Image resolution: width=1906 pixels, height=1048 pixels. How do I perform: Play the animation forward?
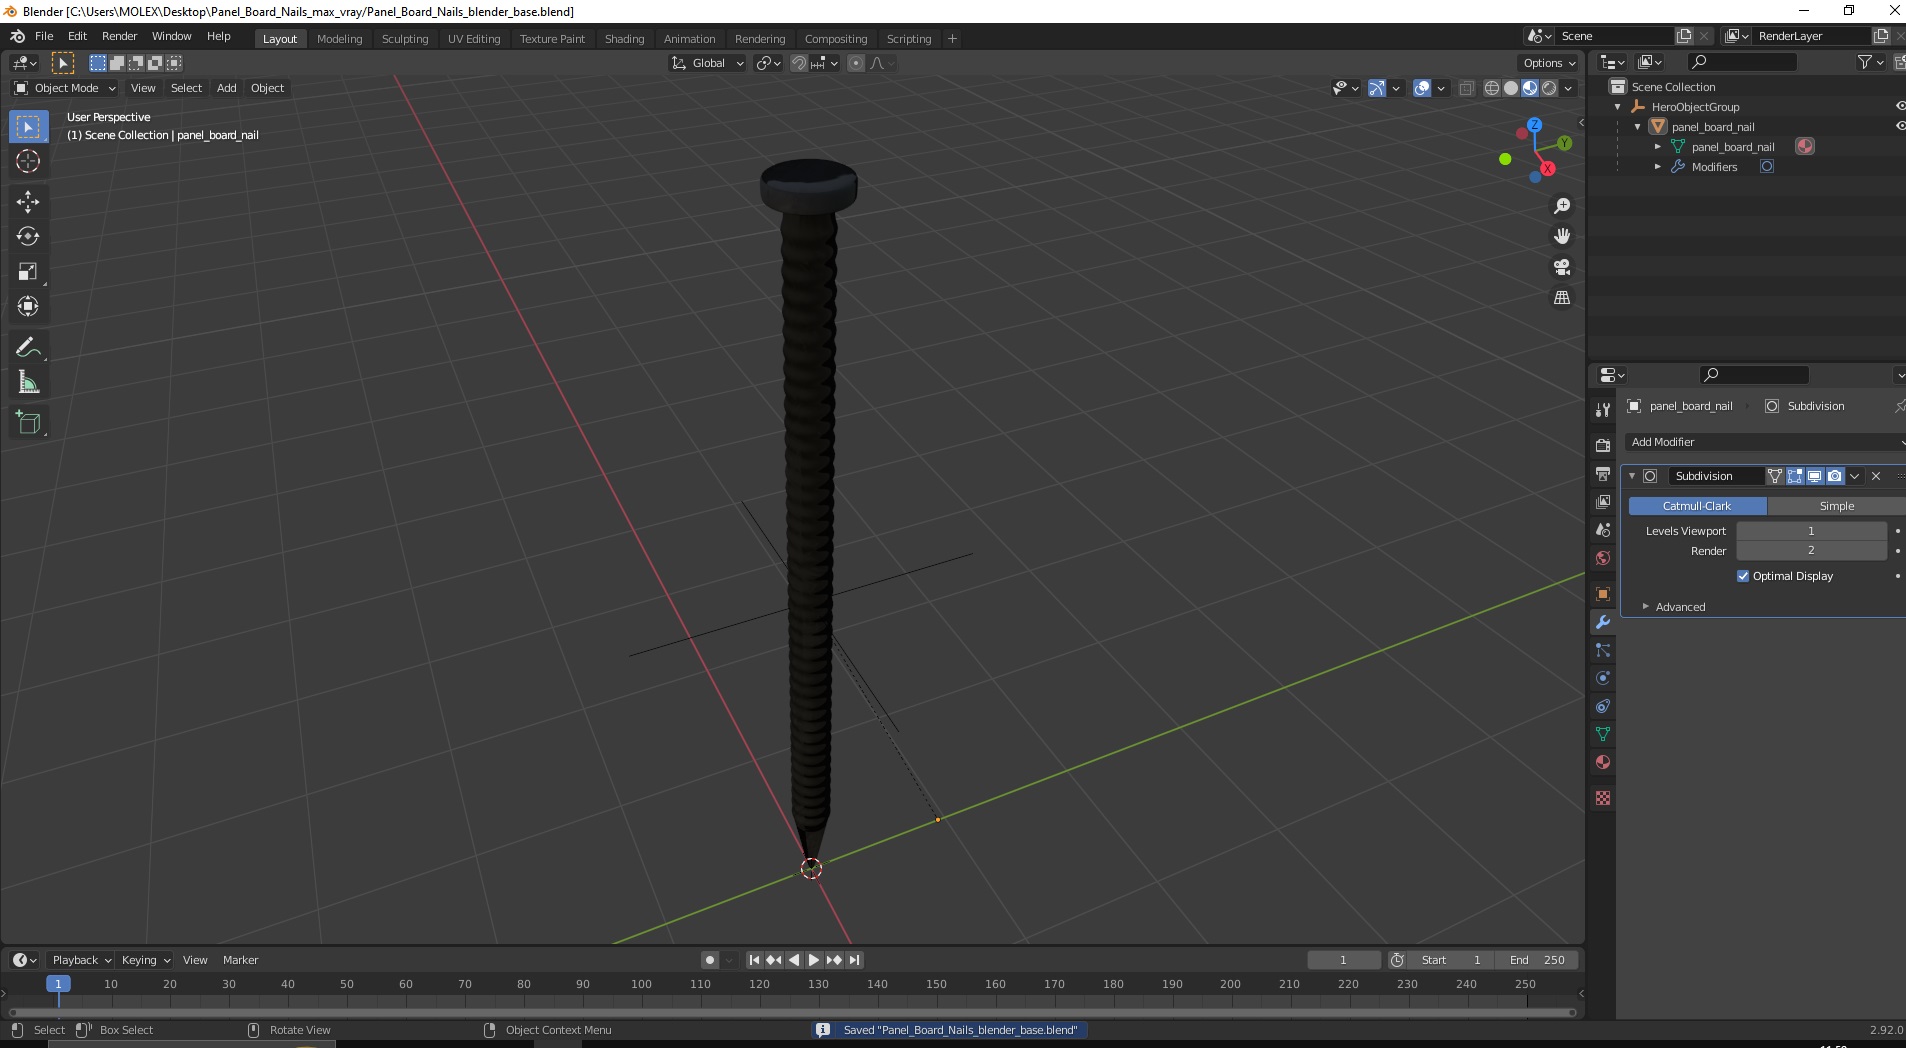(814, 960)
